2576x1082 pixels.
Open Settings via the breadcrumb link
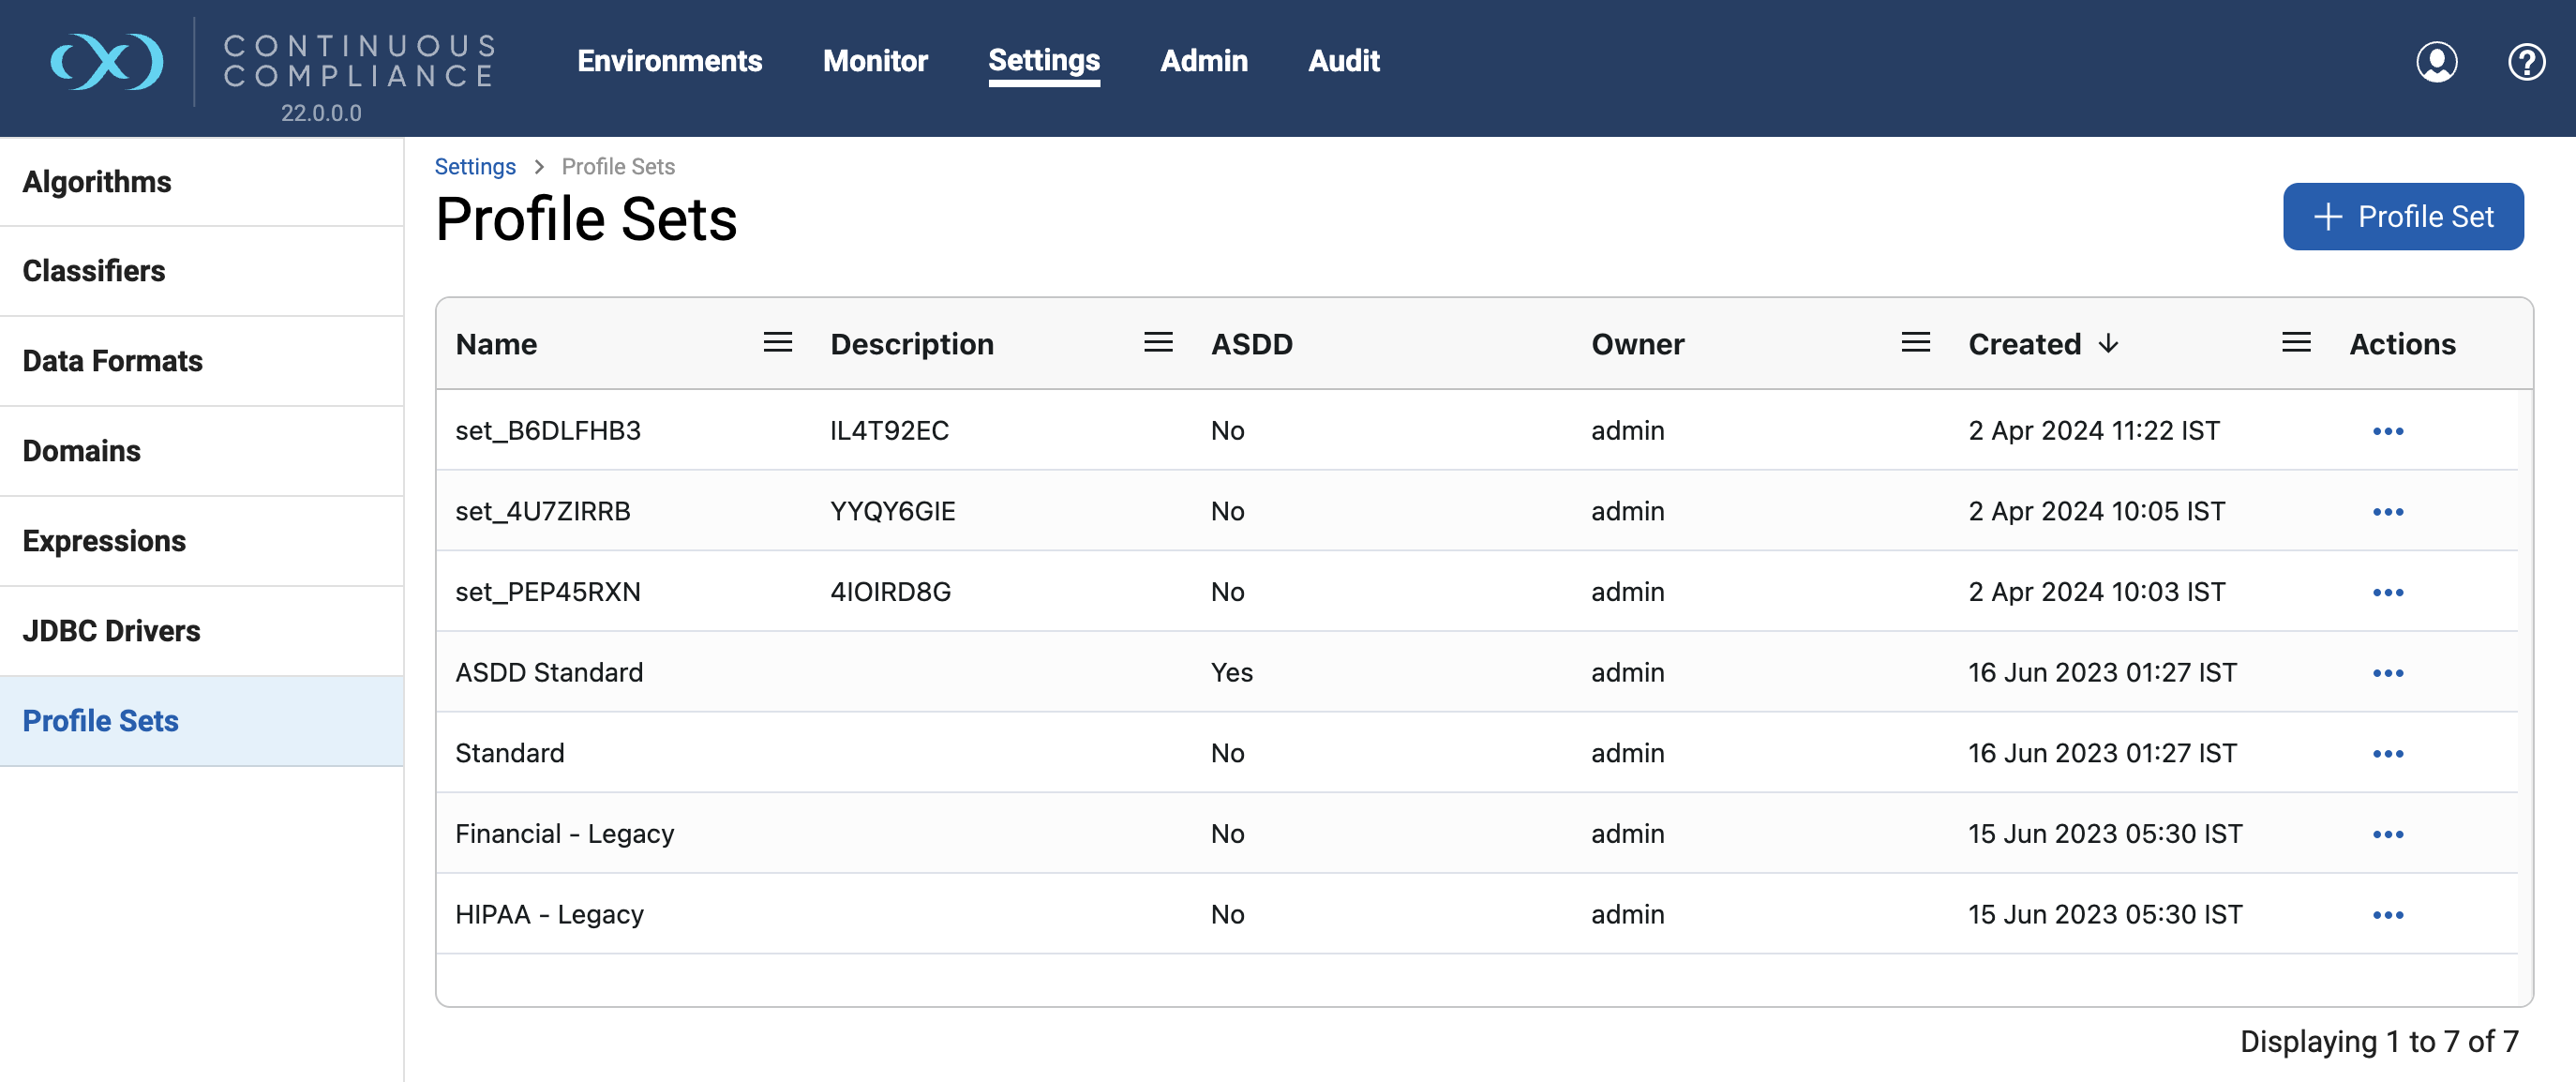point(475,166)
